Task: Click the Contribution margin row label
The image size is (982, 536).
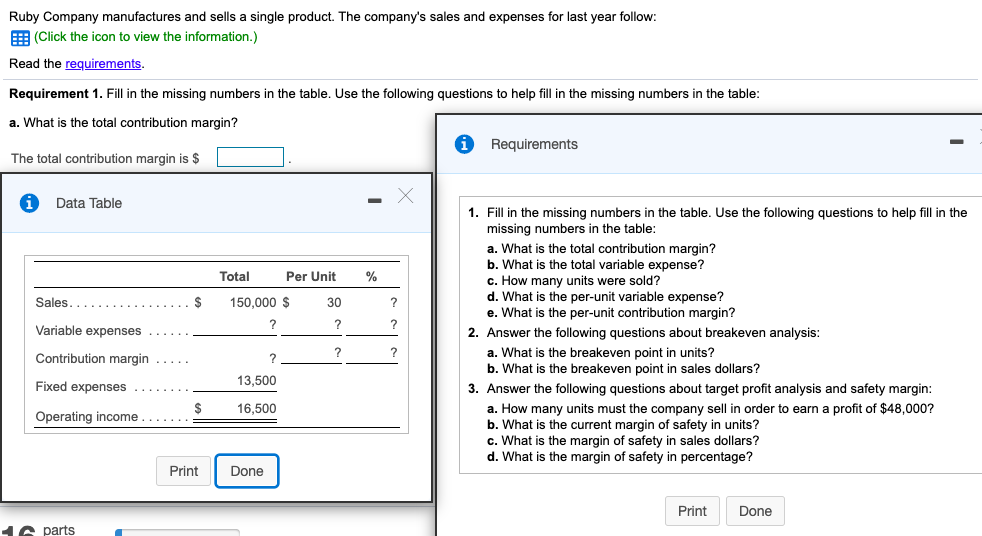Action: pyautogui.click(x=92, y=359)
